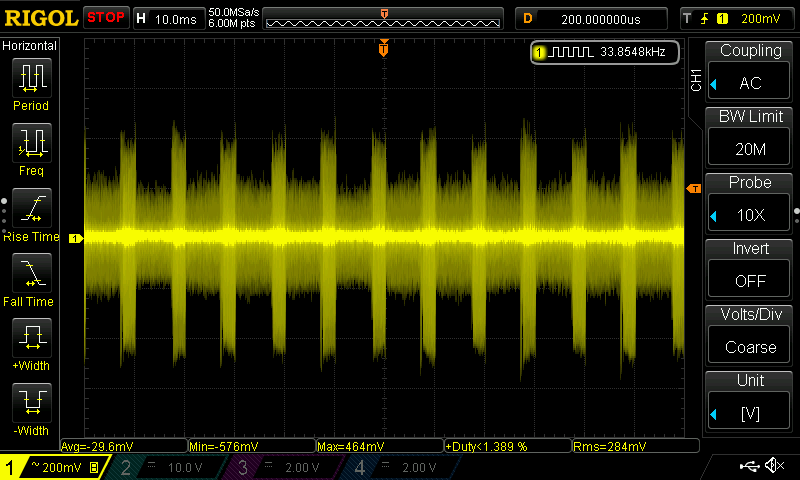
Task: Click the USB device status icon
Action: [x=750, y=466]
